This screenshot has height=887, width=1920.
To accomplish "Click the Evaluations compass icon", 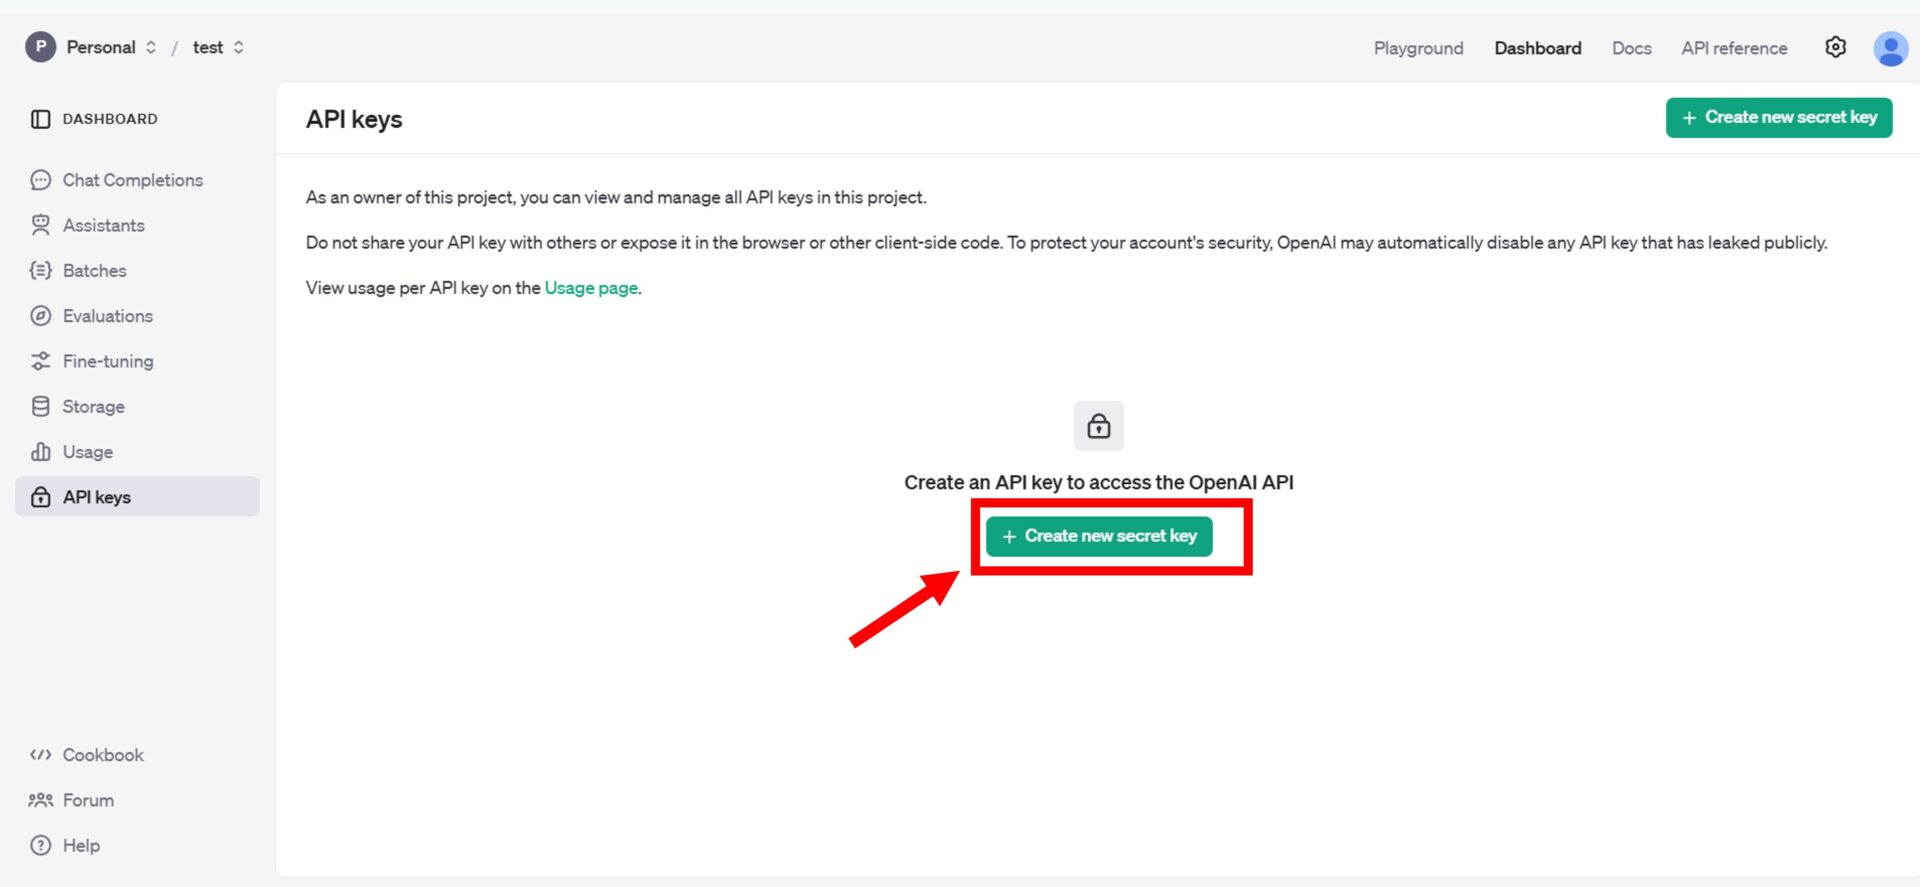I will point(40,316).
